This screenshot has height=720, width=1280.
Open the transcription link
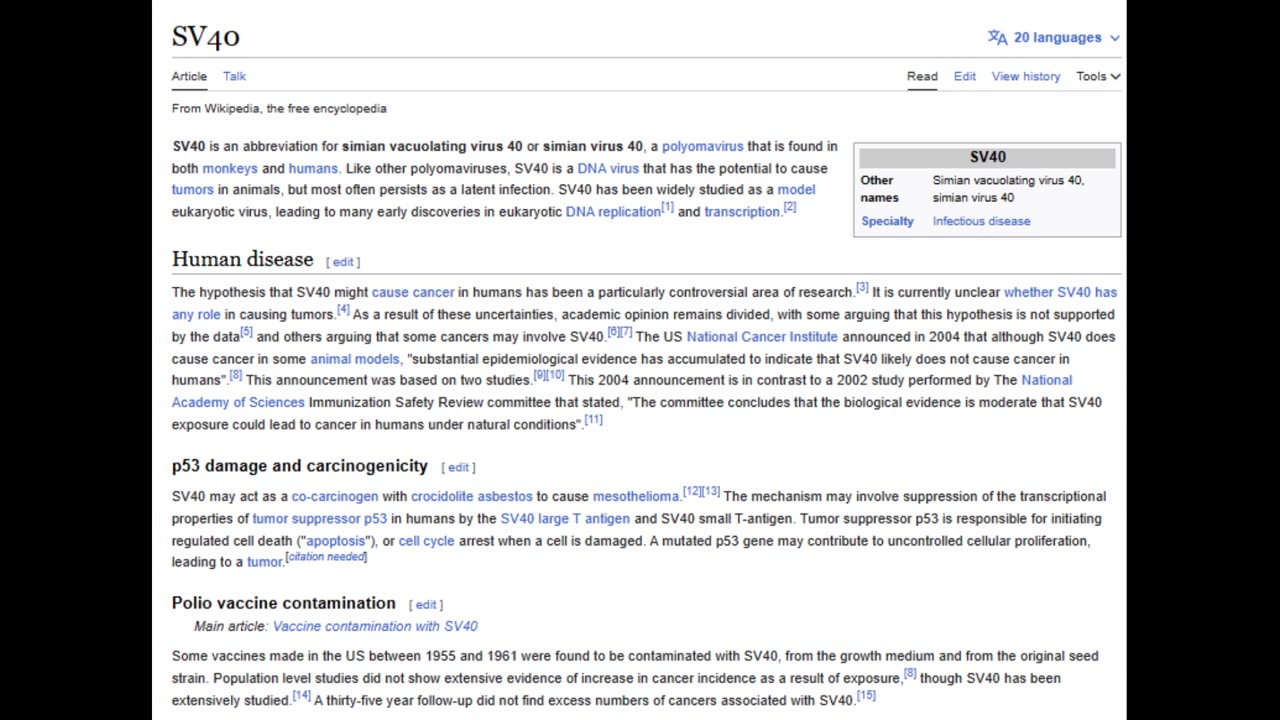click(741, 211)
